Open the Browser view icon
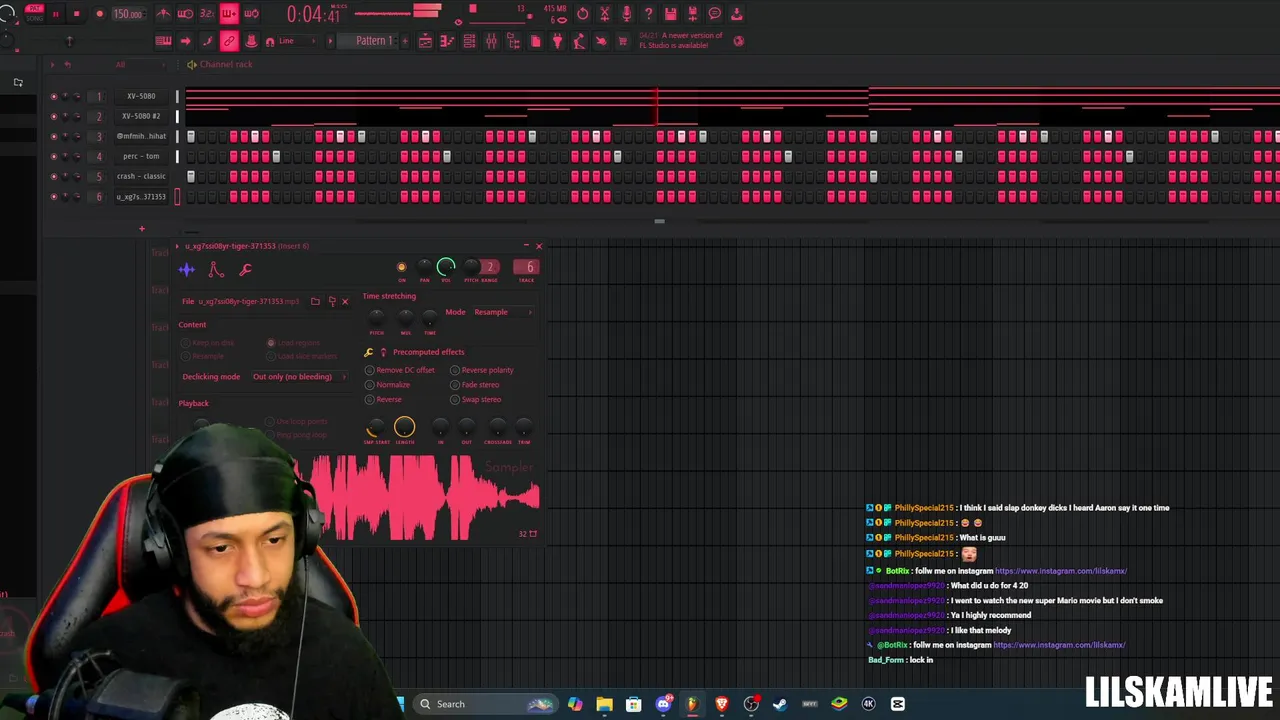The width and height of the screenshot is (1280, 720). pos(513,41)
